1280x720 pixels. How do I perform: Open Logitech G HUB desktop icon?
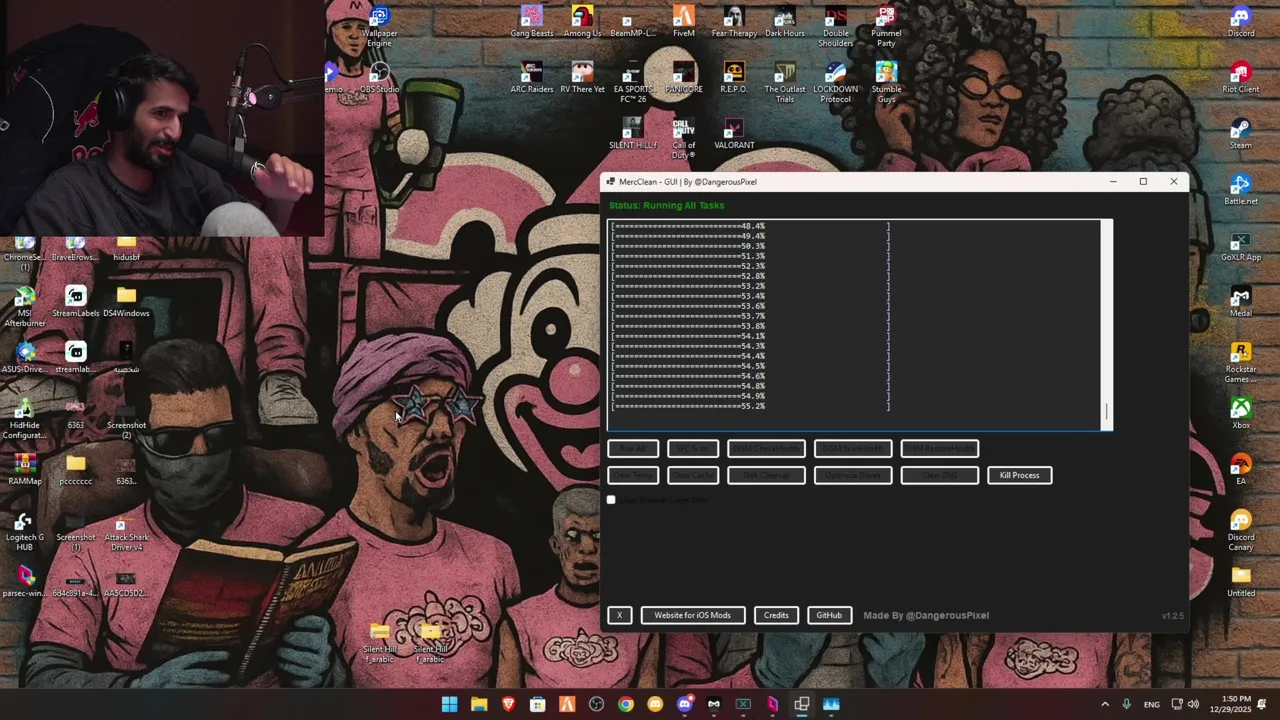click(x=24, y=530)
